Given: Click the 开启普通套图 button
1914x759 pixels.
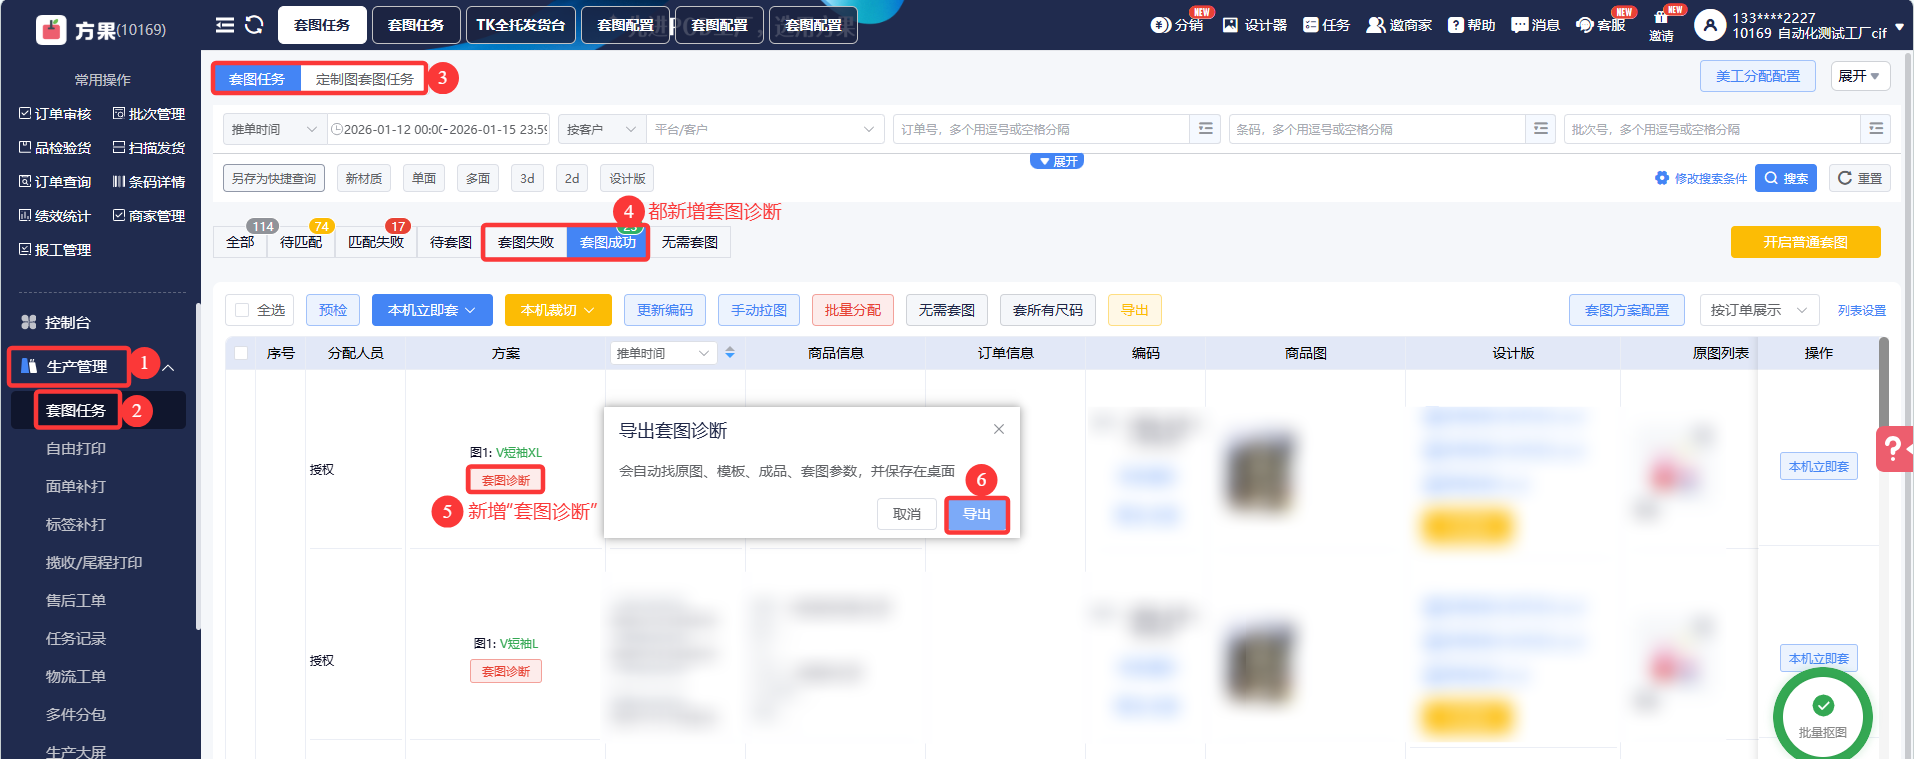Looking at the screenshot, I should point(1805,242).
